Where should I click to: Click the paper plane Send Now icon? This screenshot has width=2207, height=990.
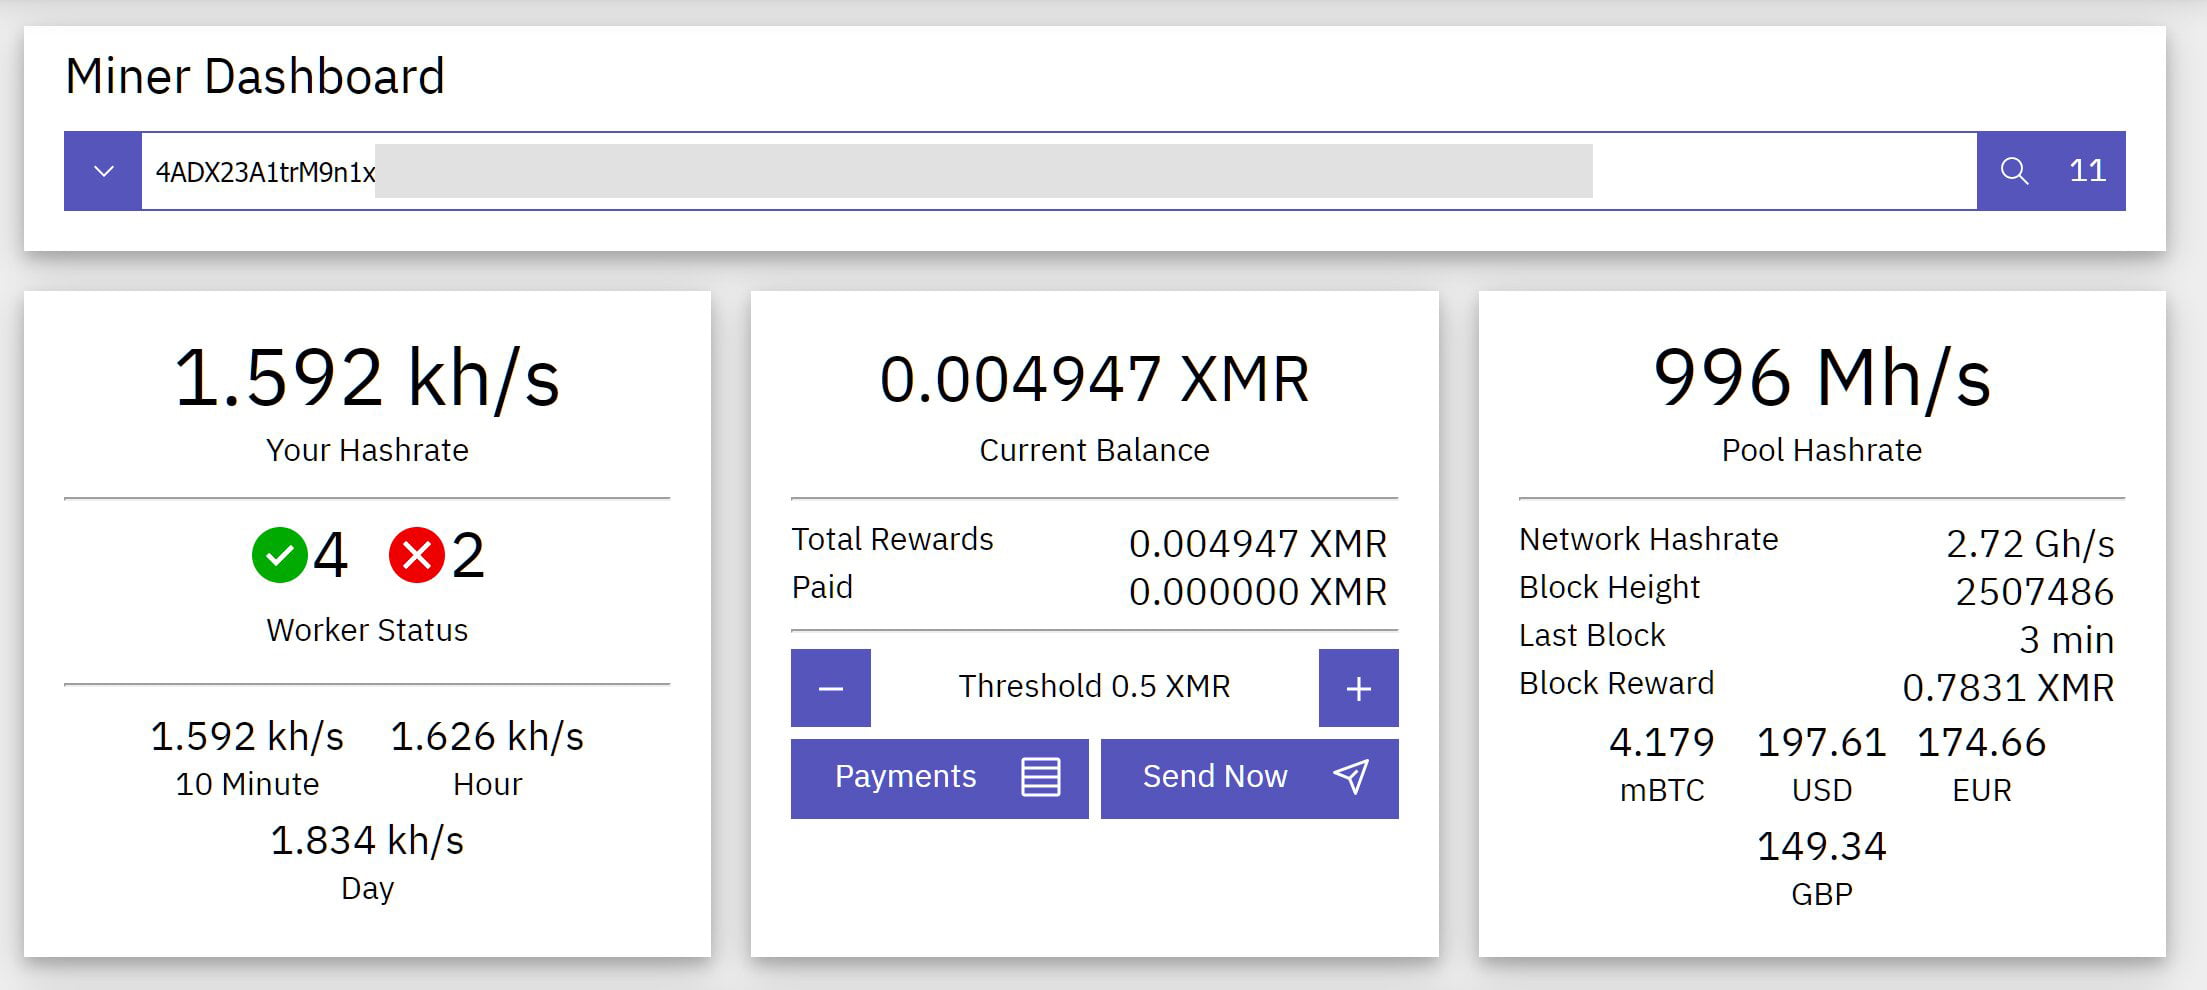pyautogui.click(x=1351, y=777)
